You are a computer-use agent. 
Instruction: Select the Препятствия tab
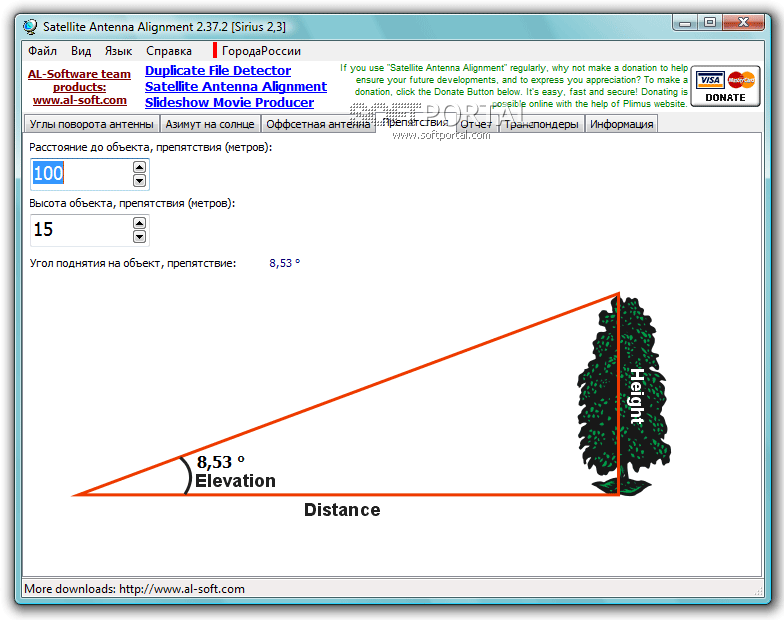416,122
